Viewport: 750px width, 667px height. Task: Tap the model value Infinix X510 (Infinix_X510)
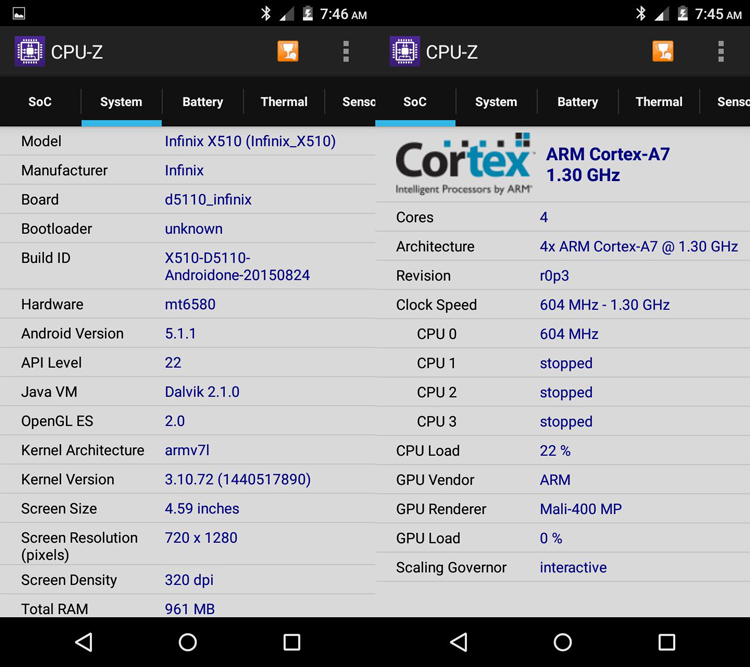[x=250, y=141]
